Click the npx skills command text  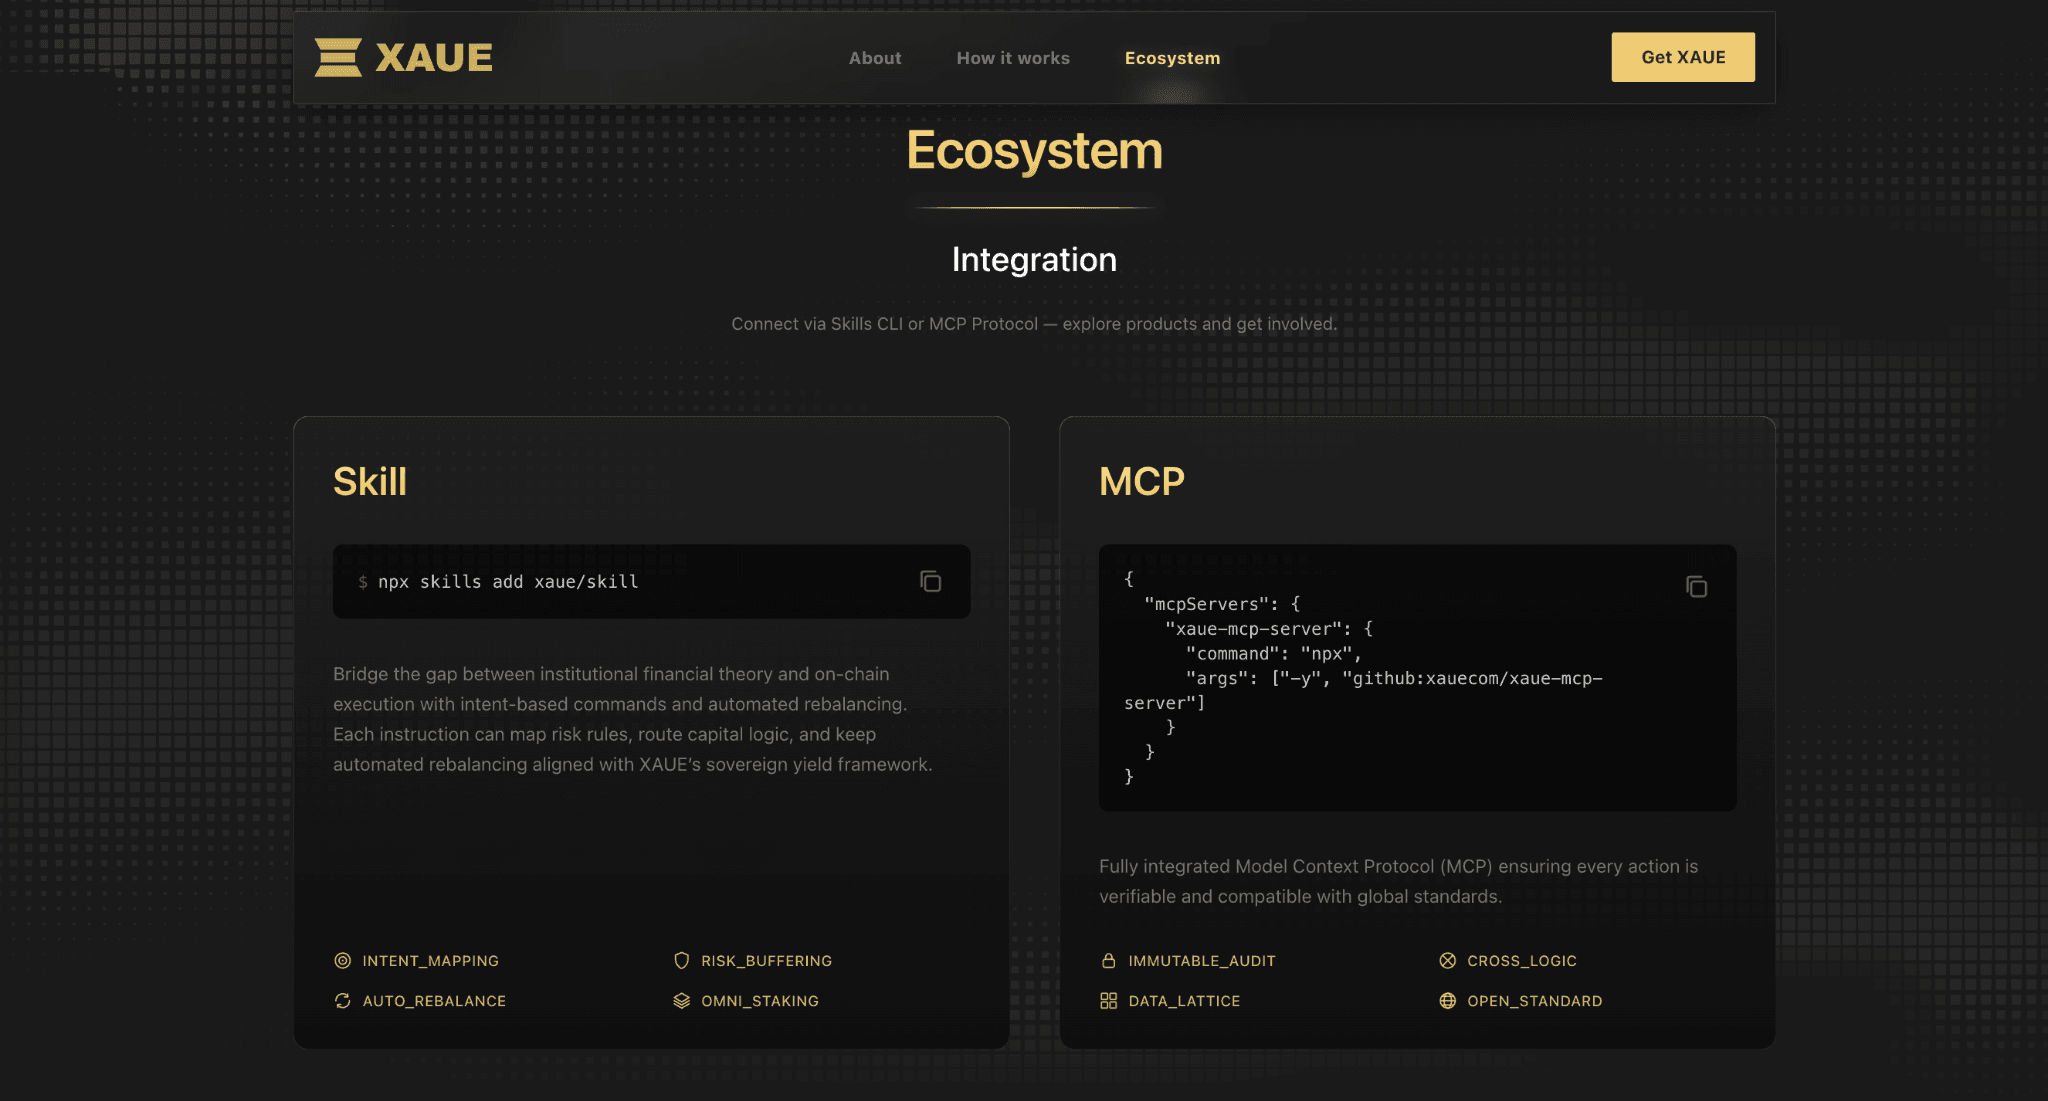click(508, 582)
